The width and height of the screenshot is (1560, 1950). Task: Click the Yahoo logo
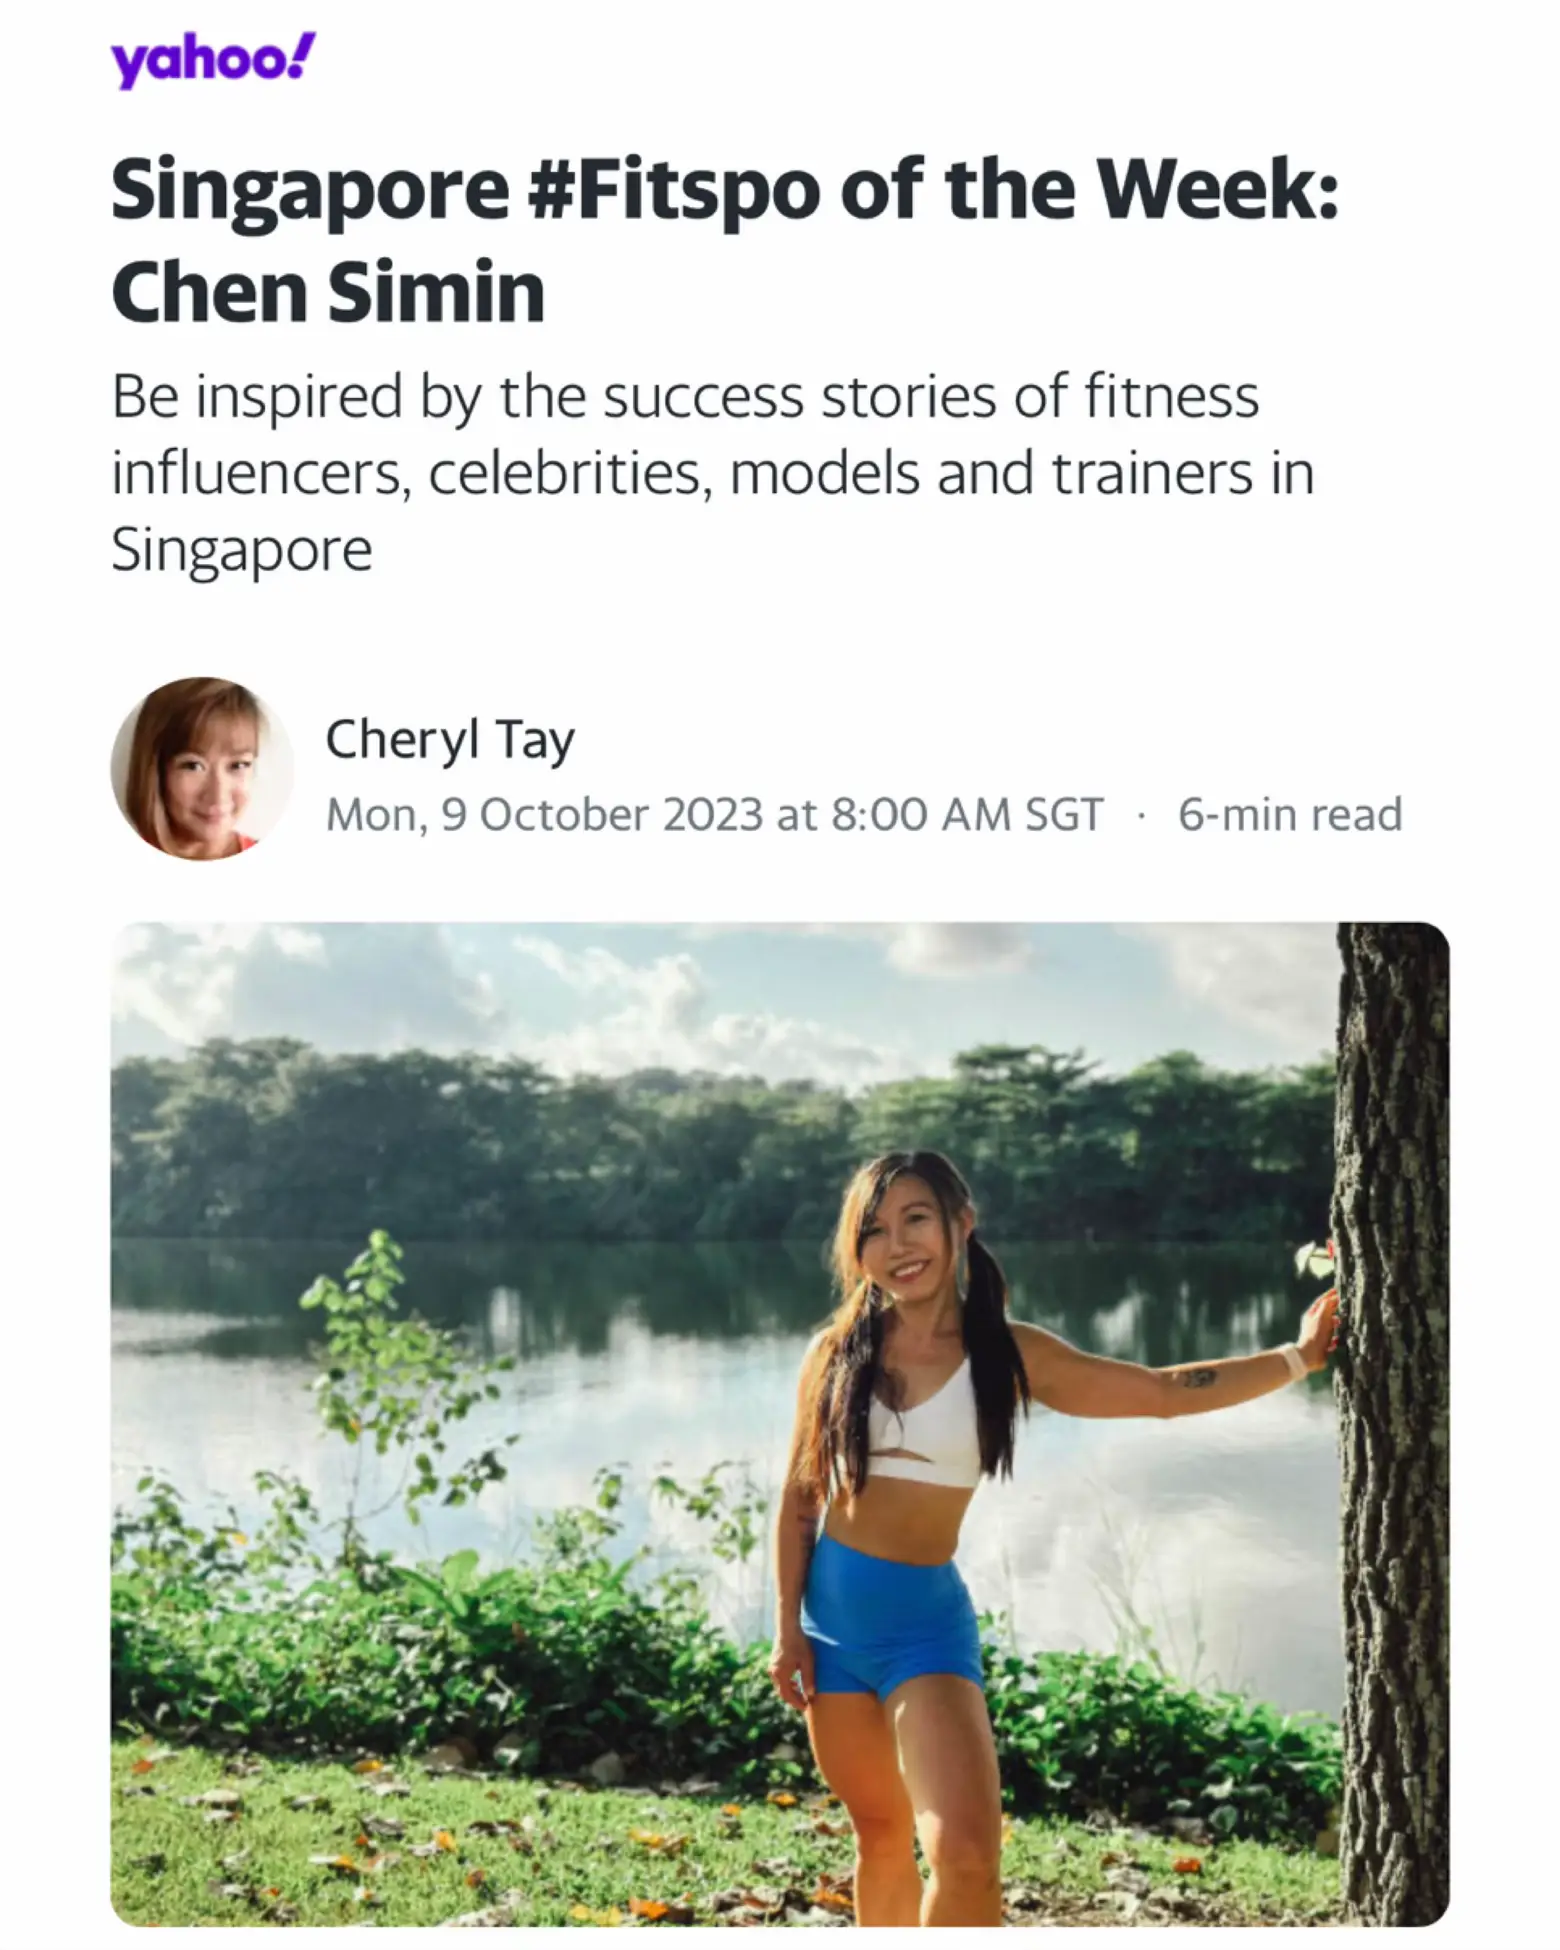tap(212, 62)
